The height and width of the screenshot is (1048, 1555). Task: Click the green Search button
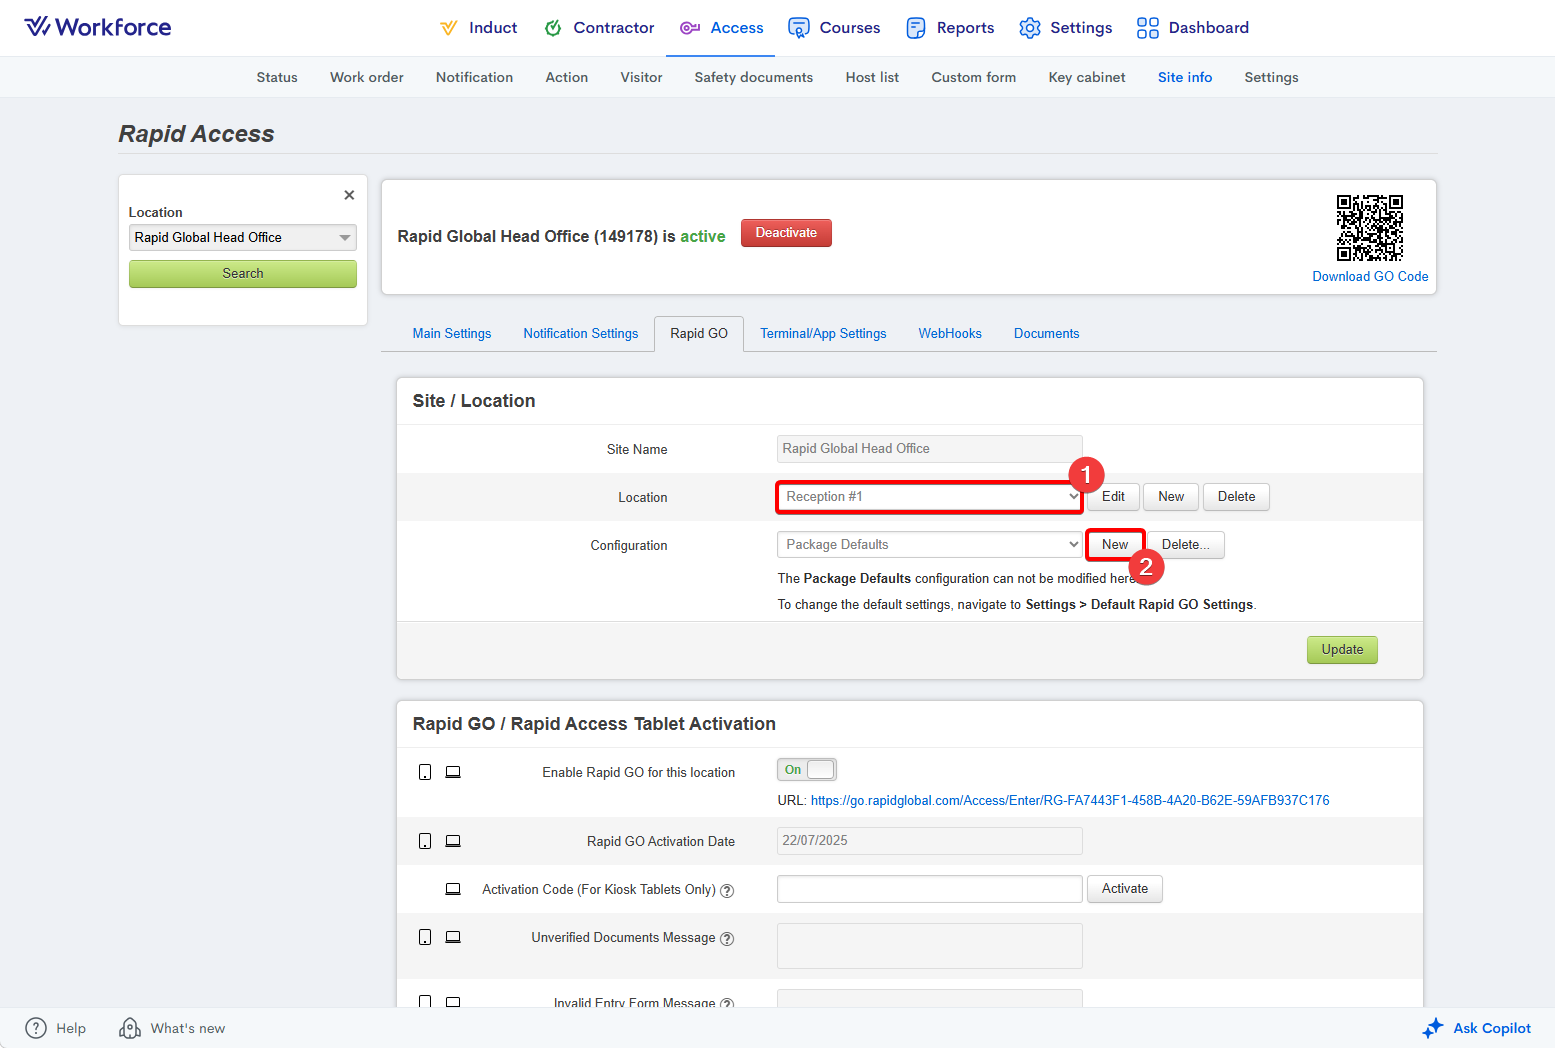pos(243,273)
